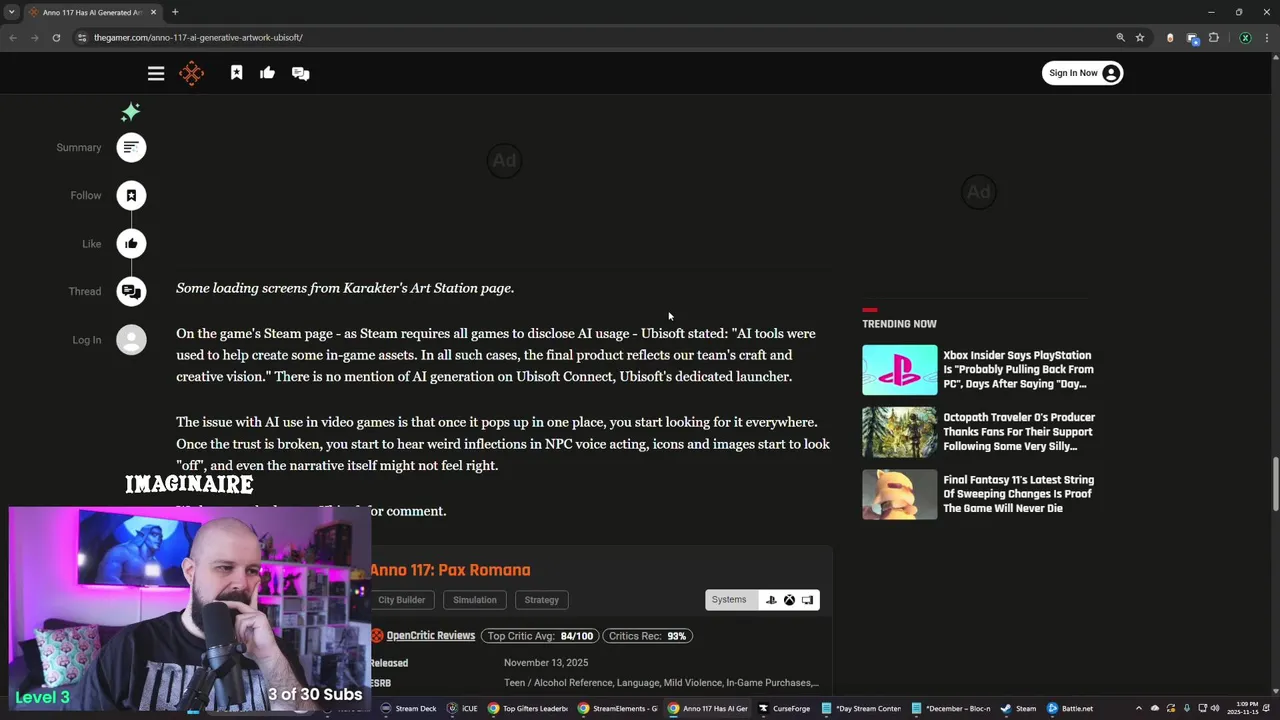The width and height of the screenshot is (1280, 720).
Task: Click the PlayStation logo trending thumbnail
Action: pyautogui.click(x=900, y=370)
